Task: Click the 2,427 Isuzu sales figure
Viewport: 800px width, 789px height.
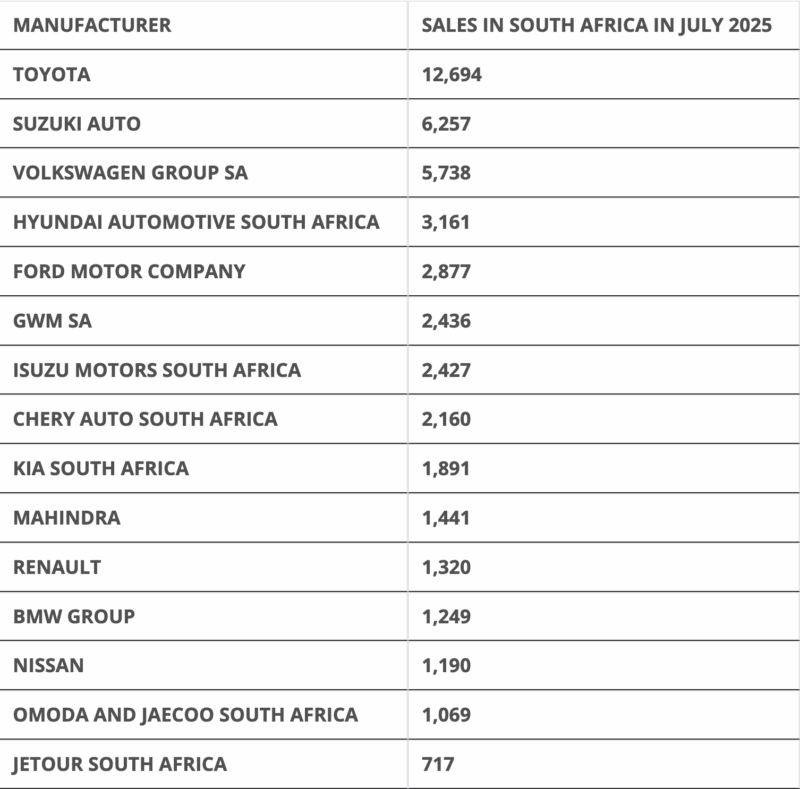Action: tap(446, 370)
